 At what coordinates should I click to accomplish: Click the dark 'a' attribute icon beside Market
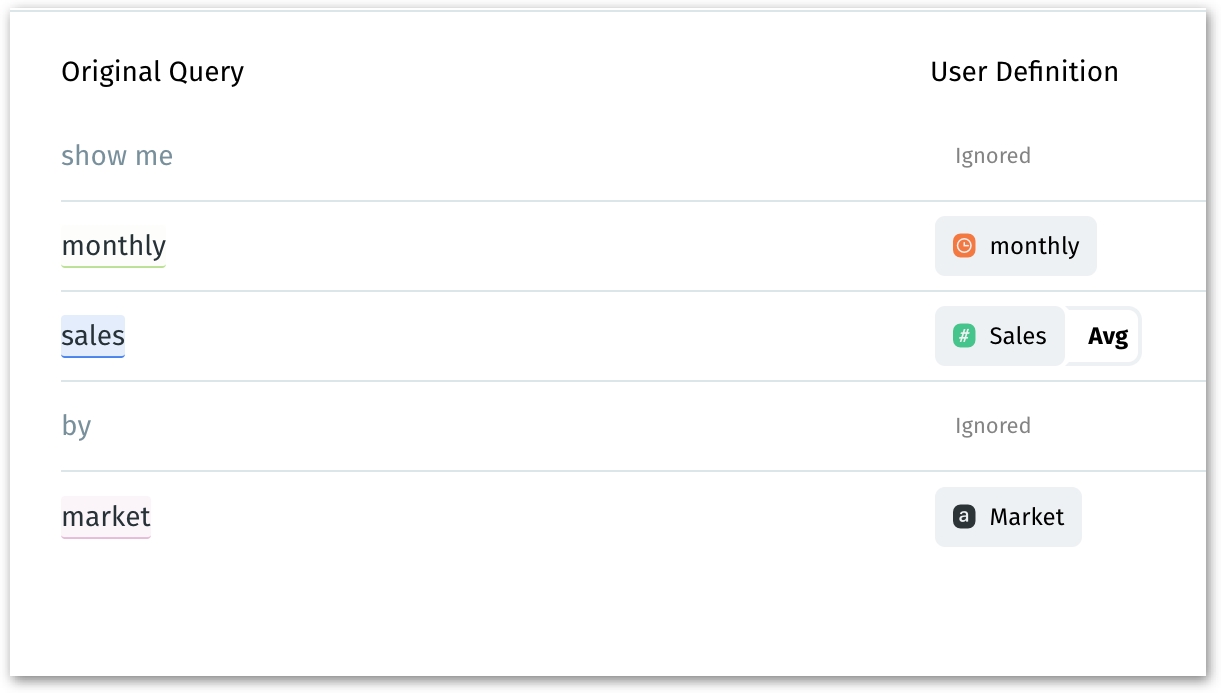coord(964,517)
